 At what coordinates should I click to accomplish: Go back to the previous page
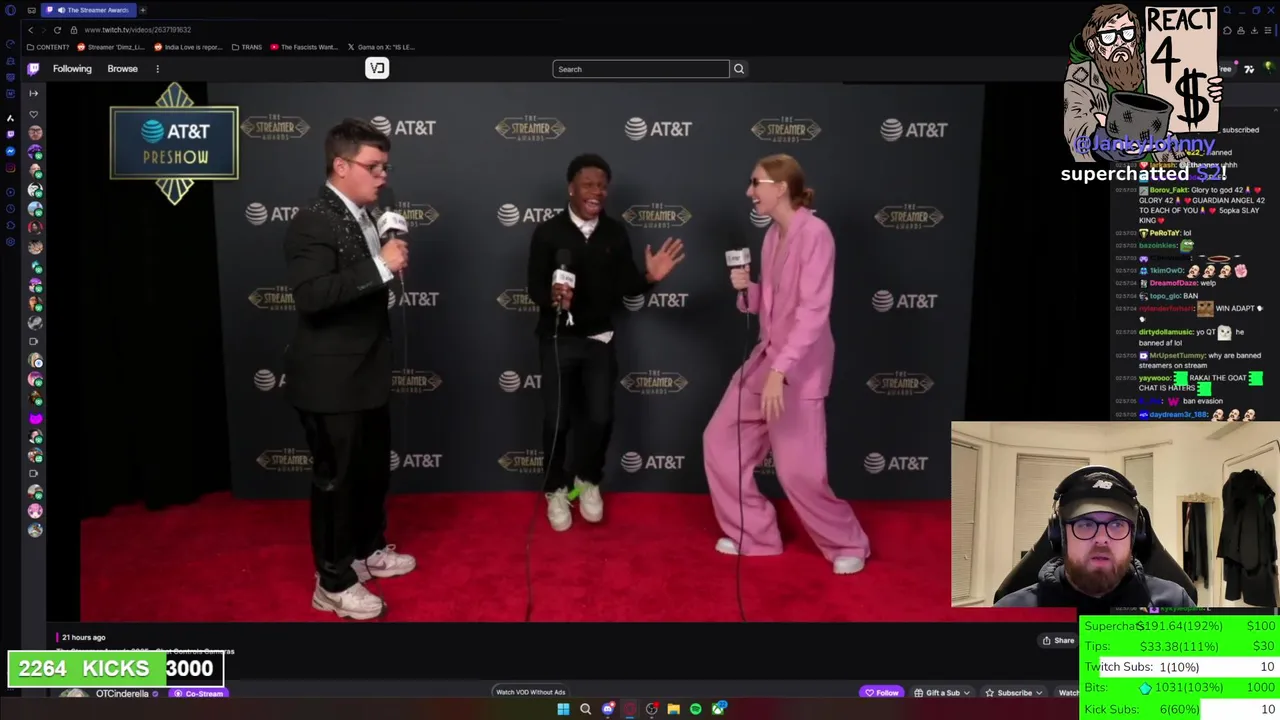30,30
